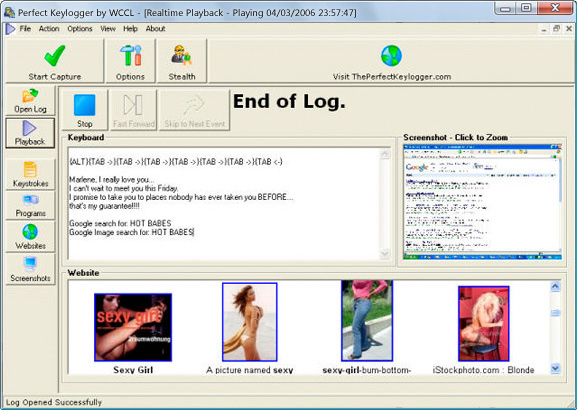The width and height of the screenshot is (577, 410).
Task: Open the Help menu
Action: 130,29
